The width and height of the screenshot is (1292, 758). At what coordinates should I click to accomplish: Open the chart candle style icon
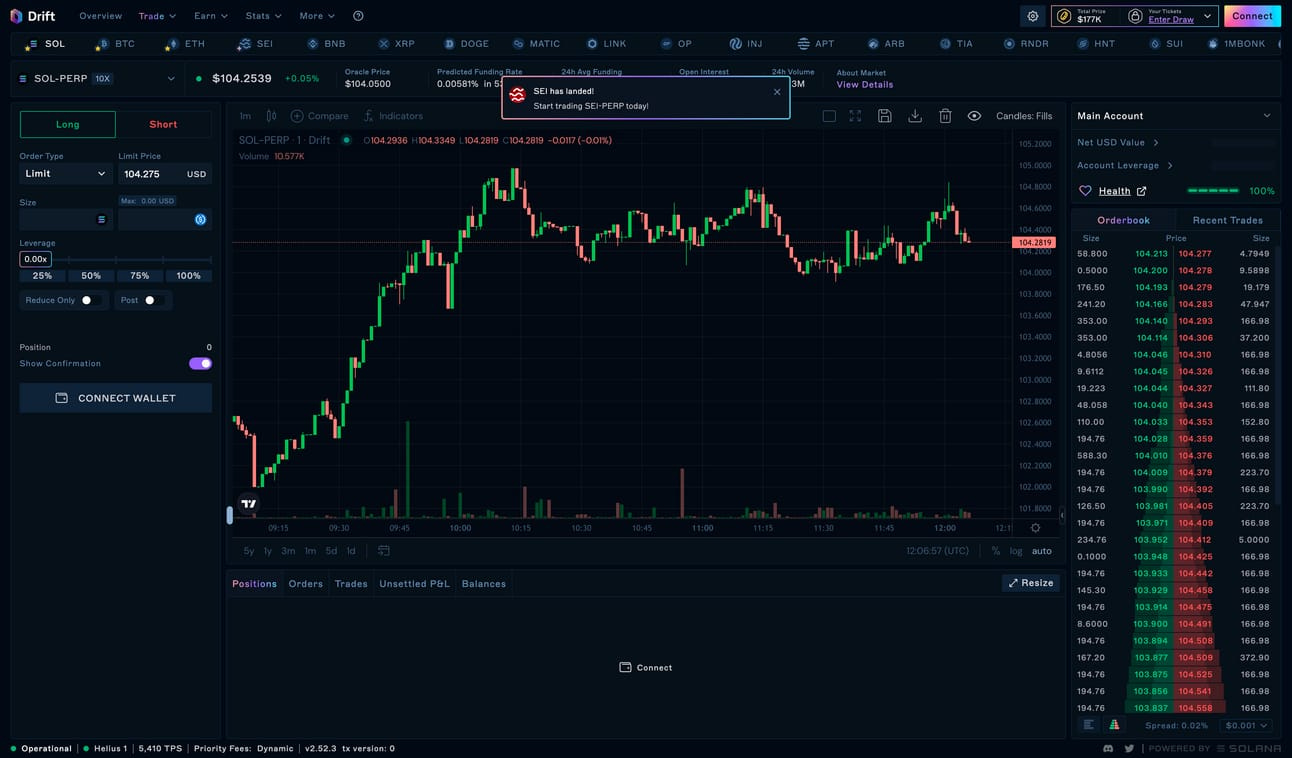(x=271, y=116)
